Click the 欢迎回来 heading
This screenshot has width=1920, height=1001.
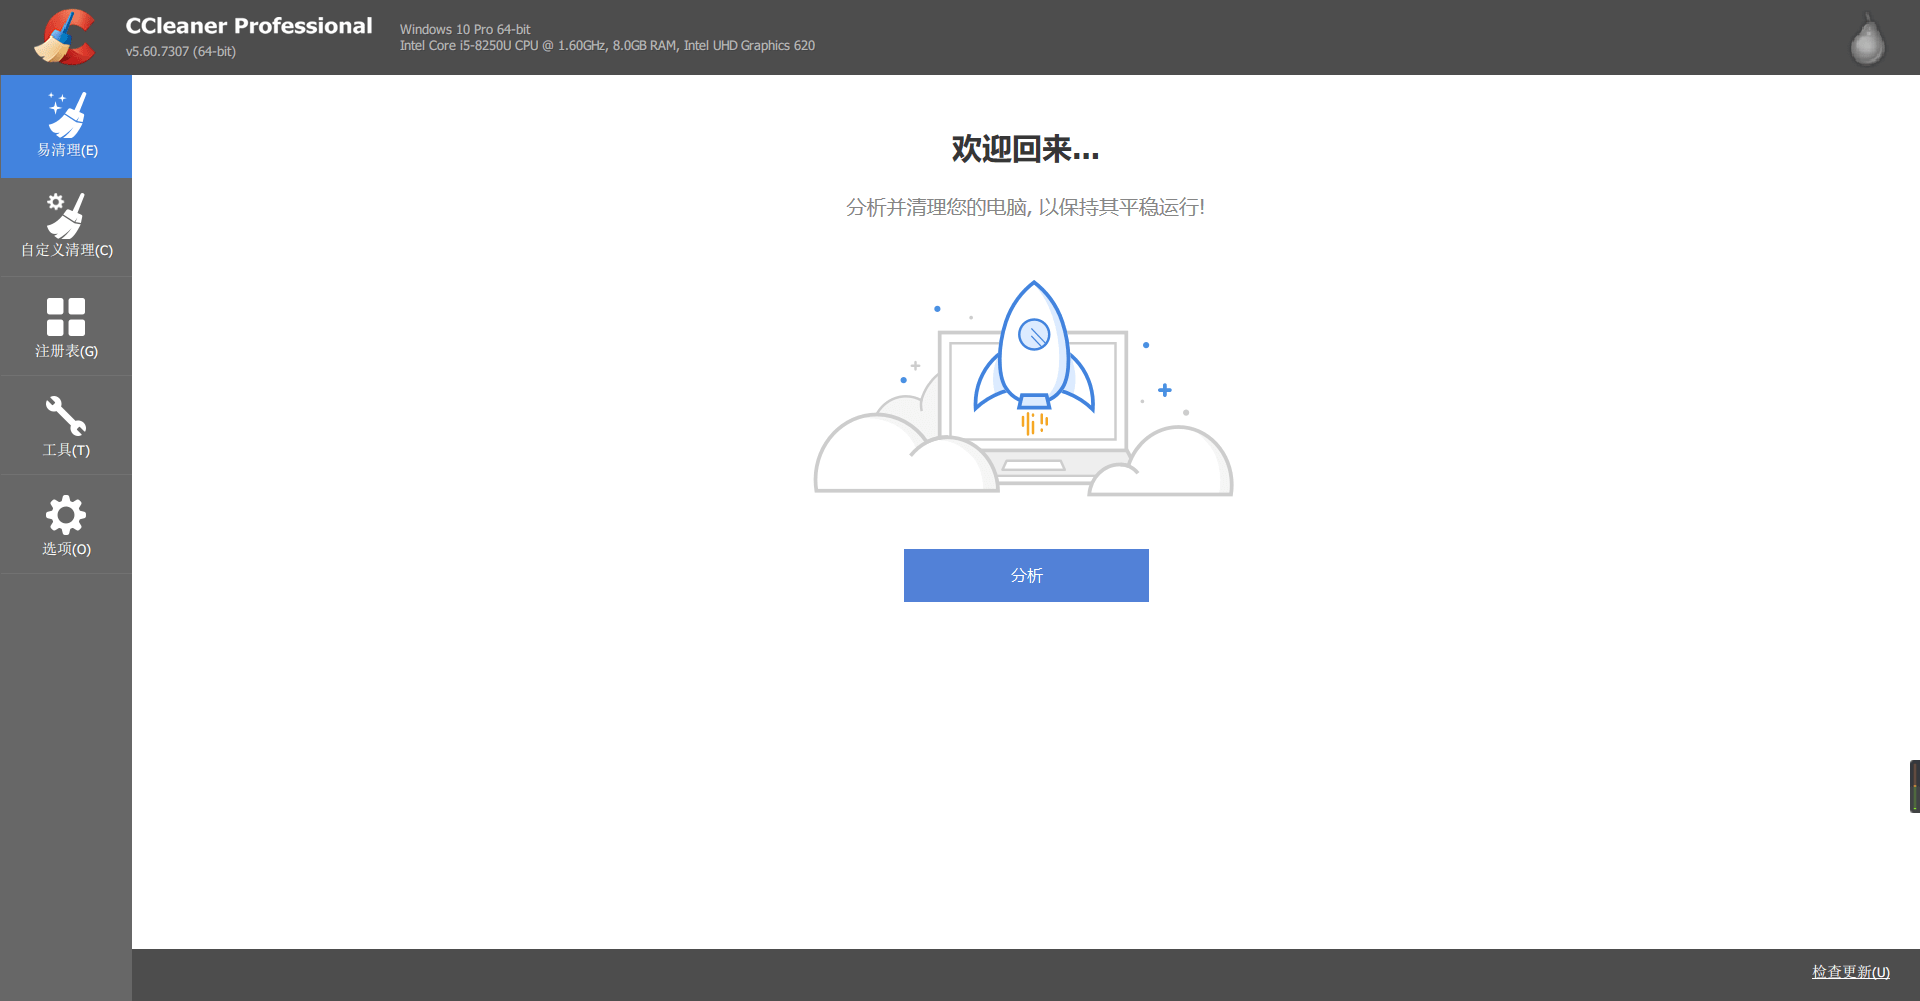1025,149
